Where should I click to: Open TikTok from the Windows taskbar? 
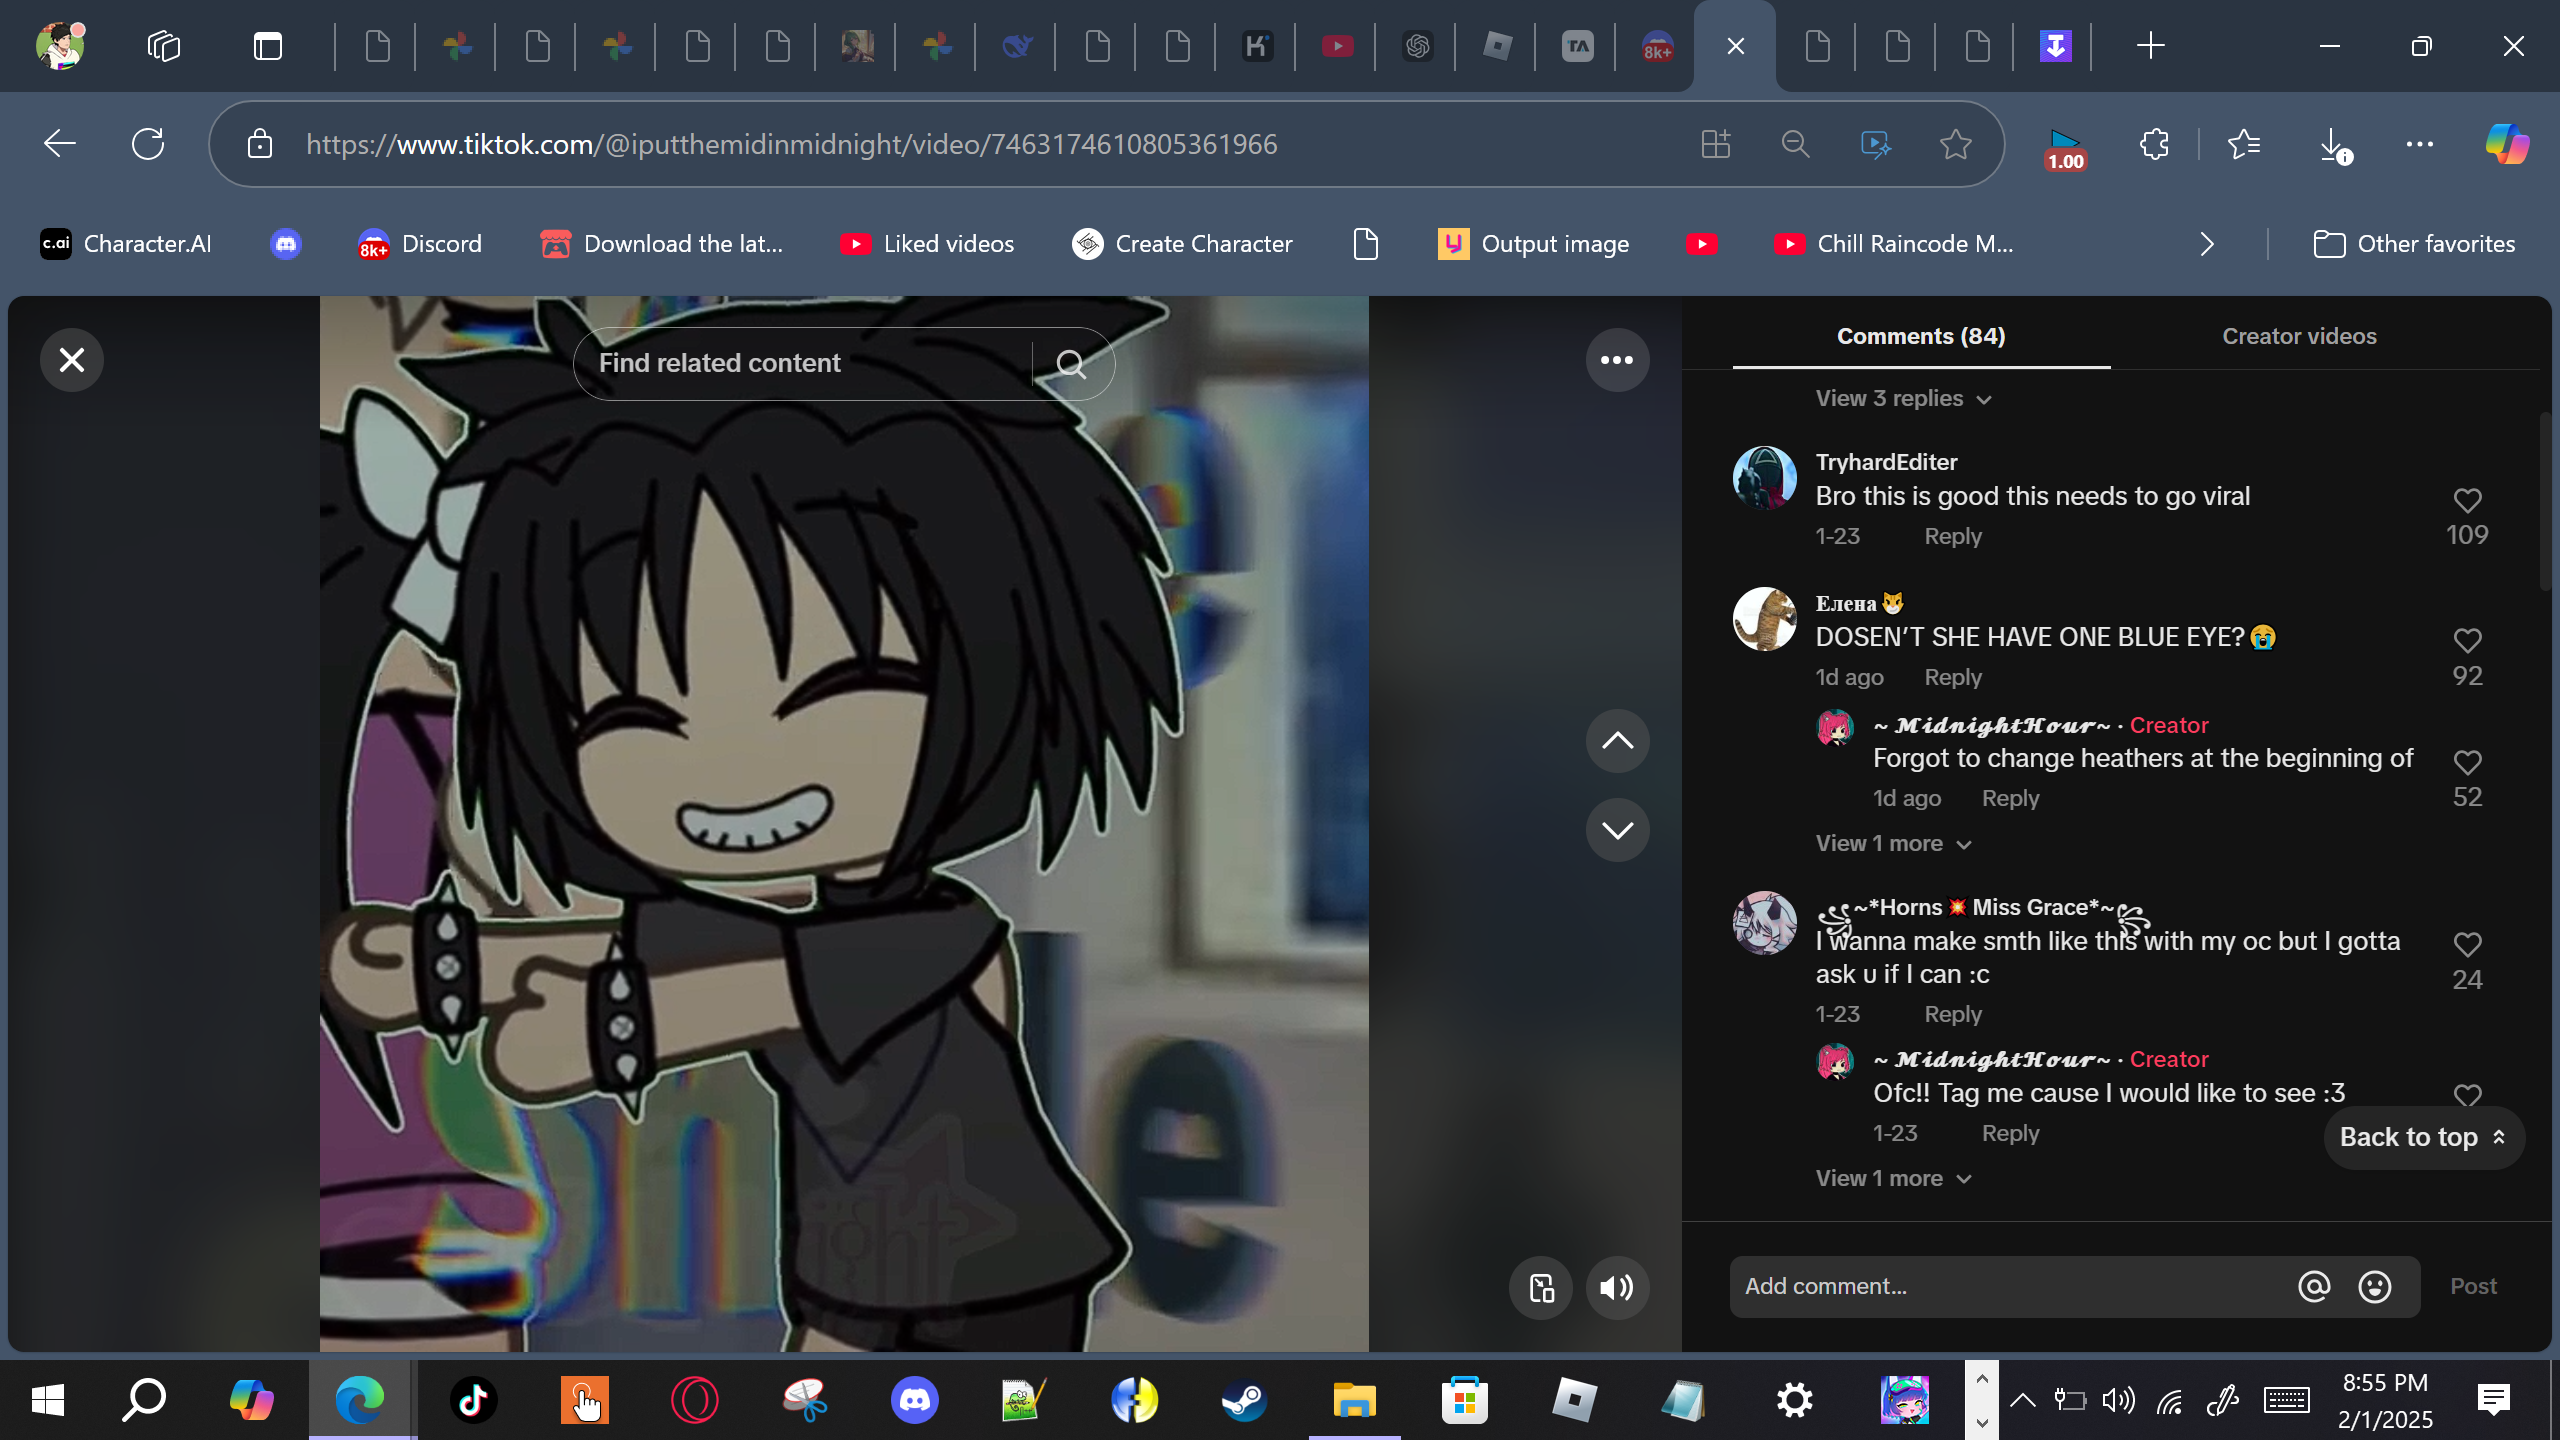[473, 1400]
